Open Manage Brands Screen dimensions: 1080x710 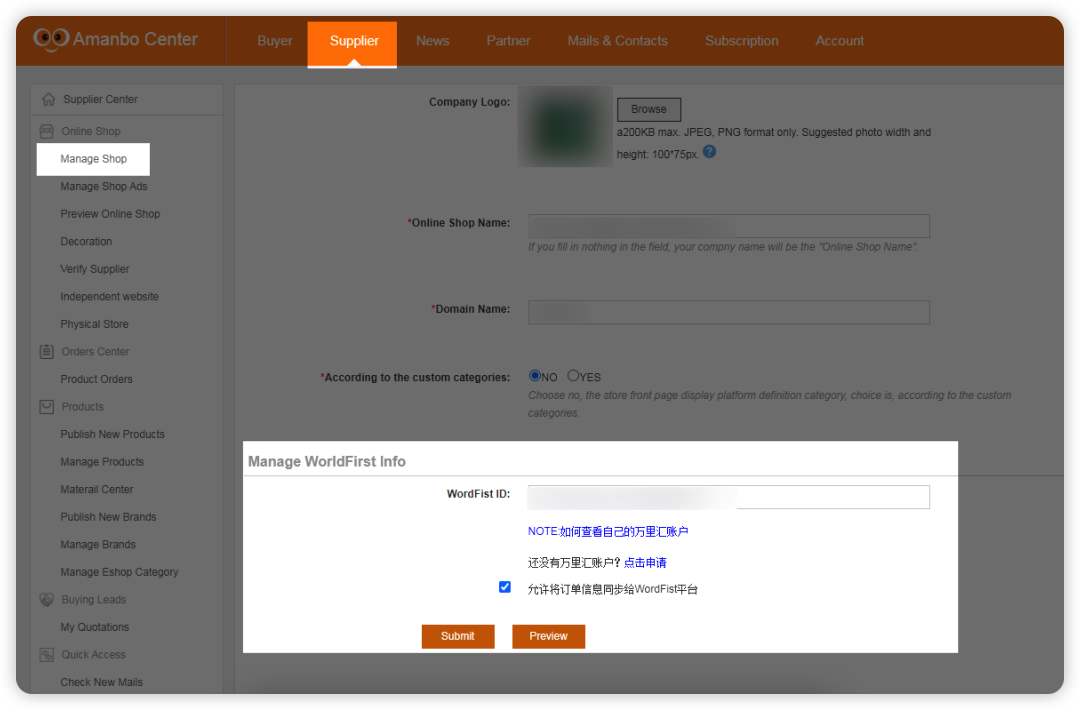(98, 545)
